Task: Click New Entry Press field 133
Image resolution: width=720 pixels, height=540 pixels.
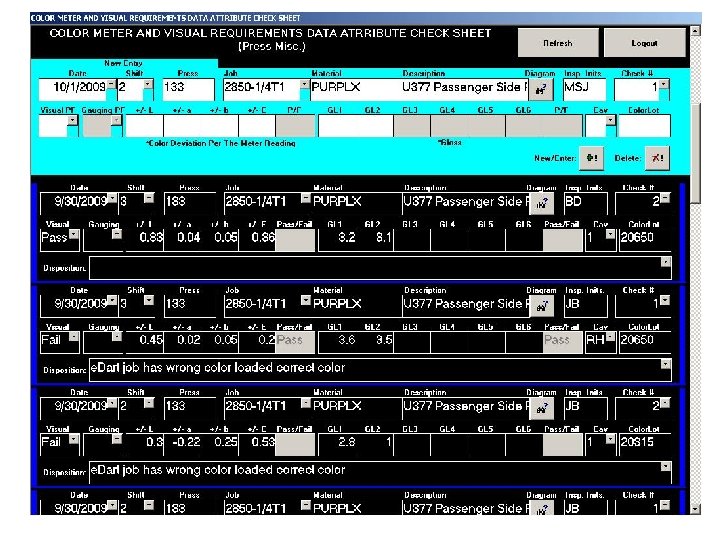Action: [189, 90]
